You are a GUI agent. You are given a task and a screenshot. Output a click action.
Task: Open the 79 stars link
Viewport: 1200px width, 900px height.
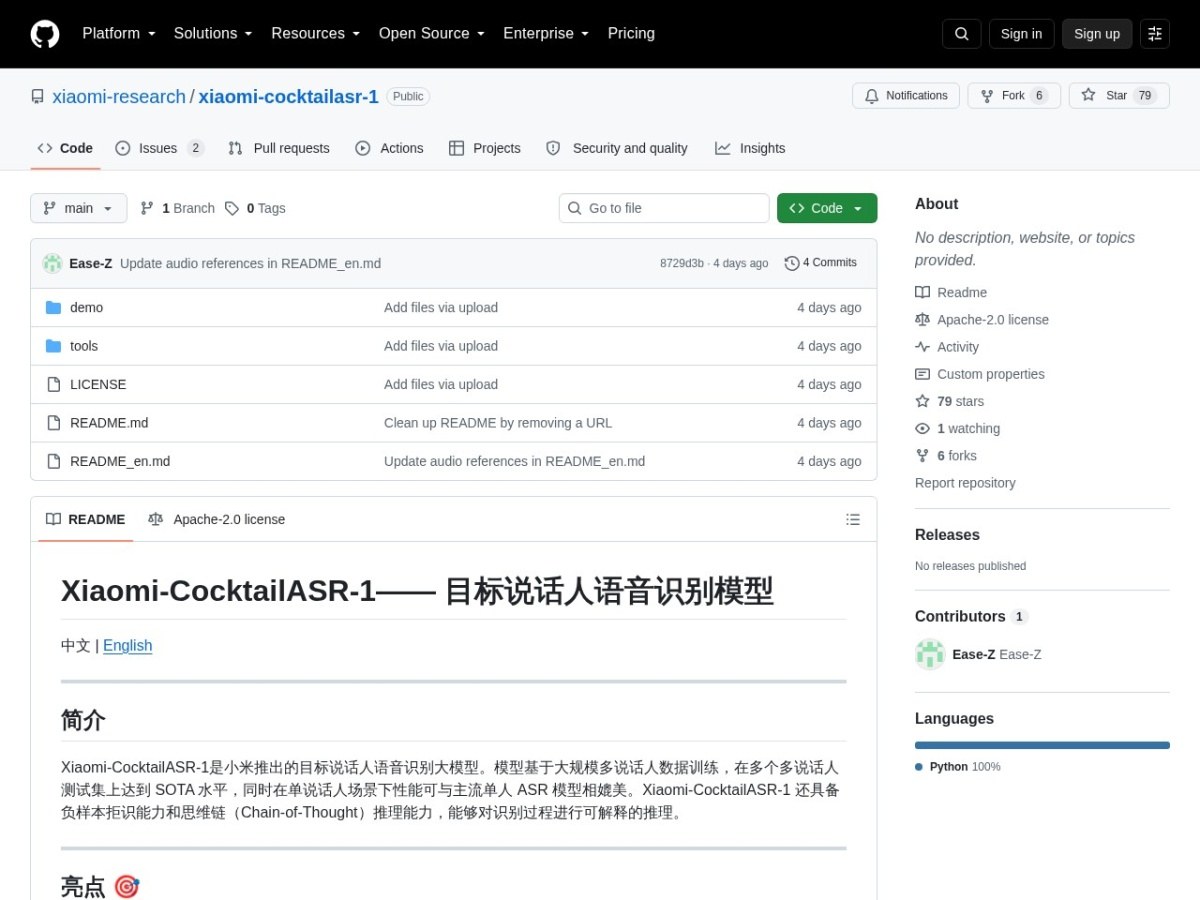[x=950, y=401]
